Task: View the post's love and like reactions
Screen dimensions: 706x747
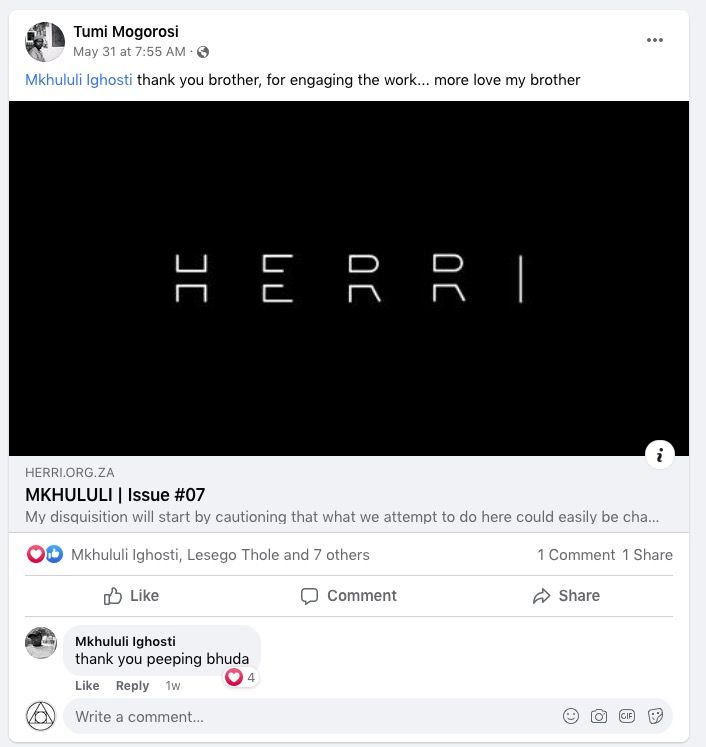Action: 44,555
